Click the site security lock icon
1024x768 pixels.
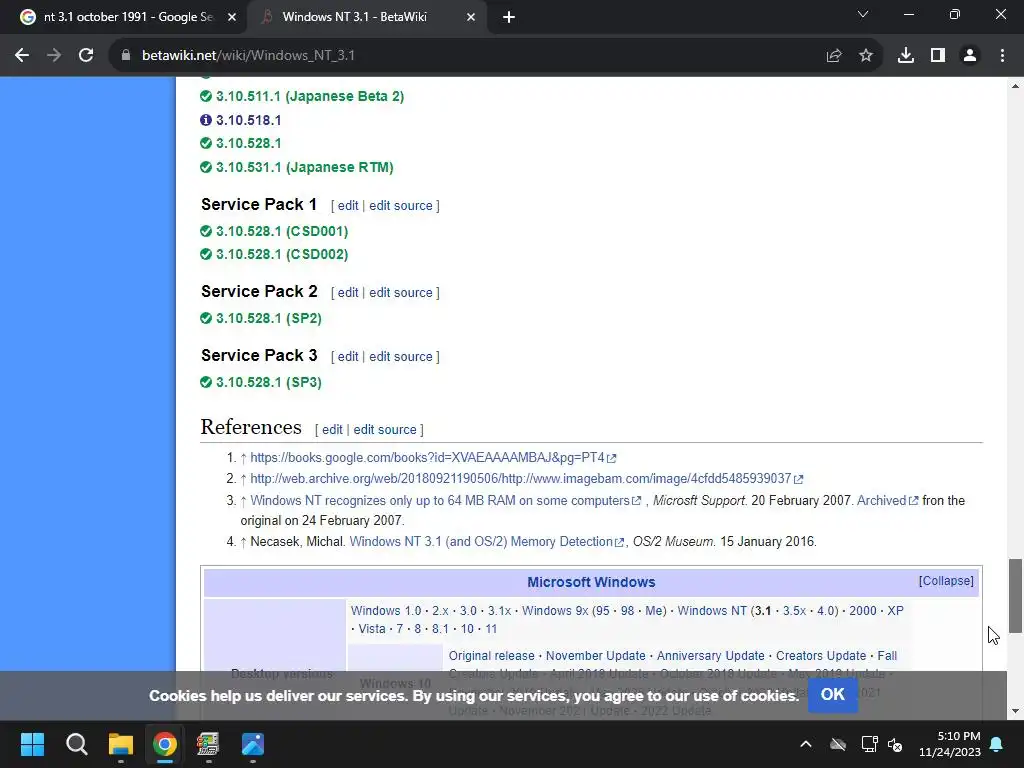click(x=125, y=56)
